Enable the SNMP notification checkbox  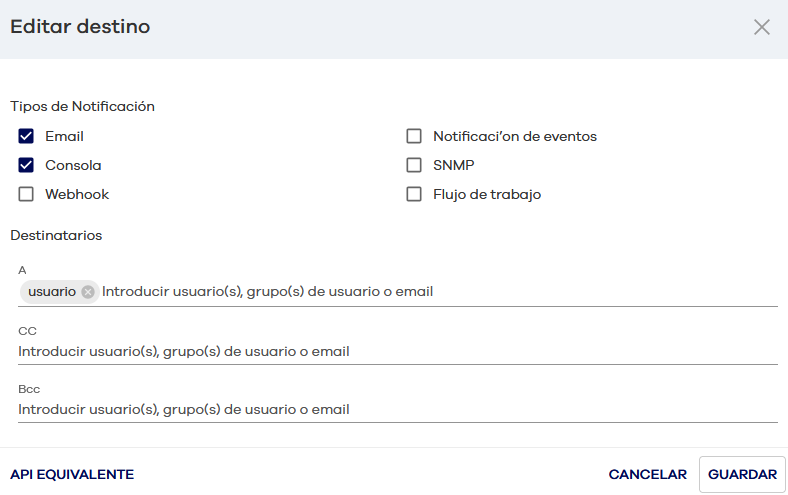coord(414,165)
